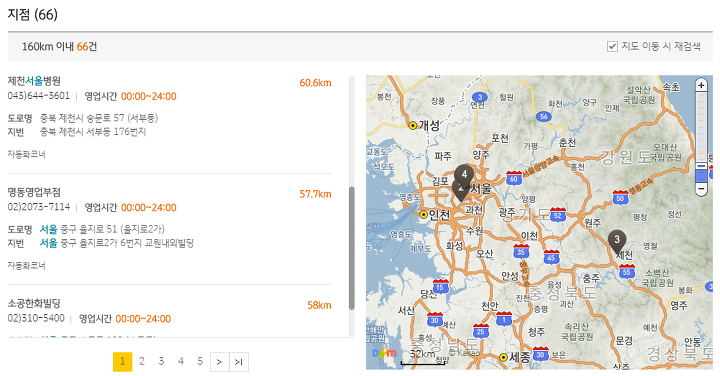Open the 제천서울병원 branch entry

[34, 81]
